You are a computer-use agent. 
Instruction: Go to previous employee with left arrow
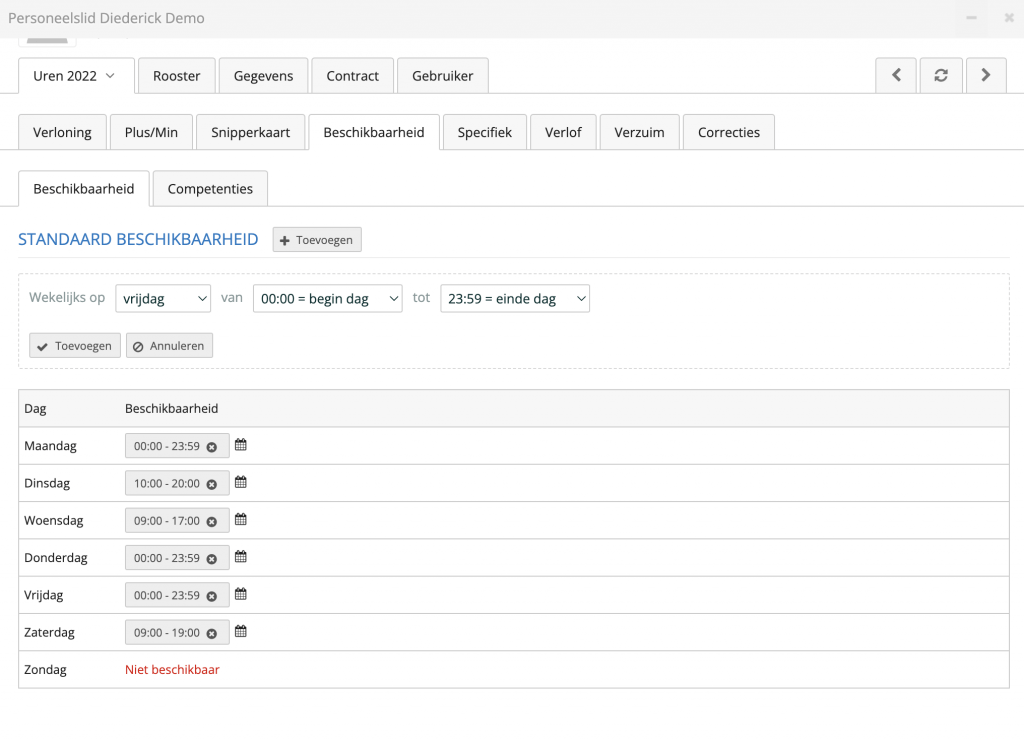tap(897, 75)
